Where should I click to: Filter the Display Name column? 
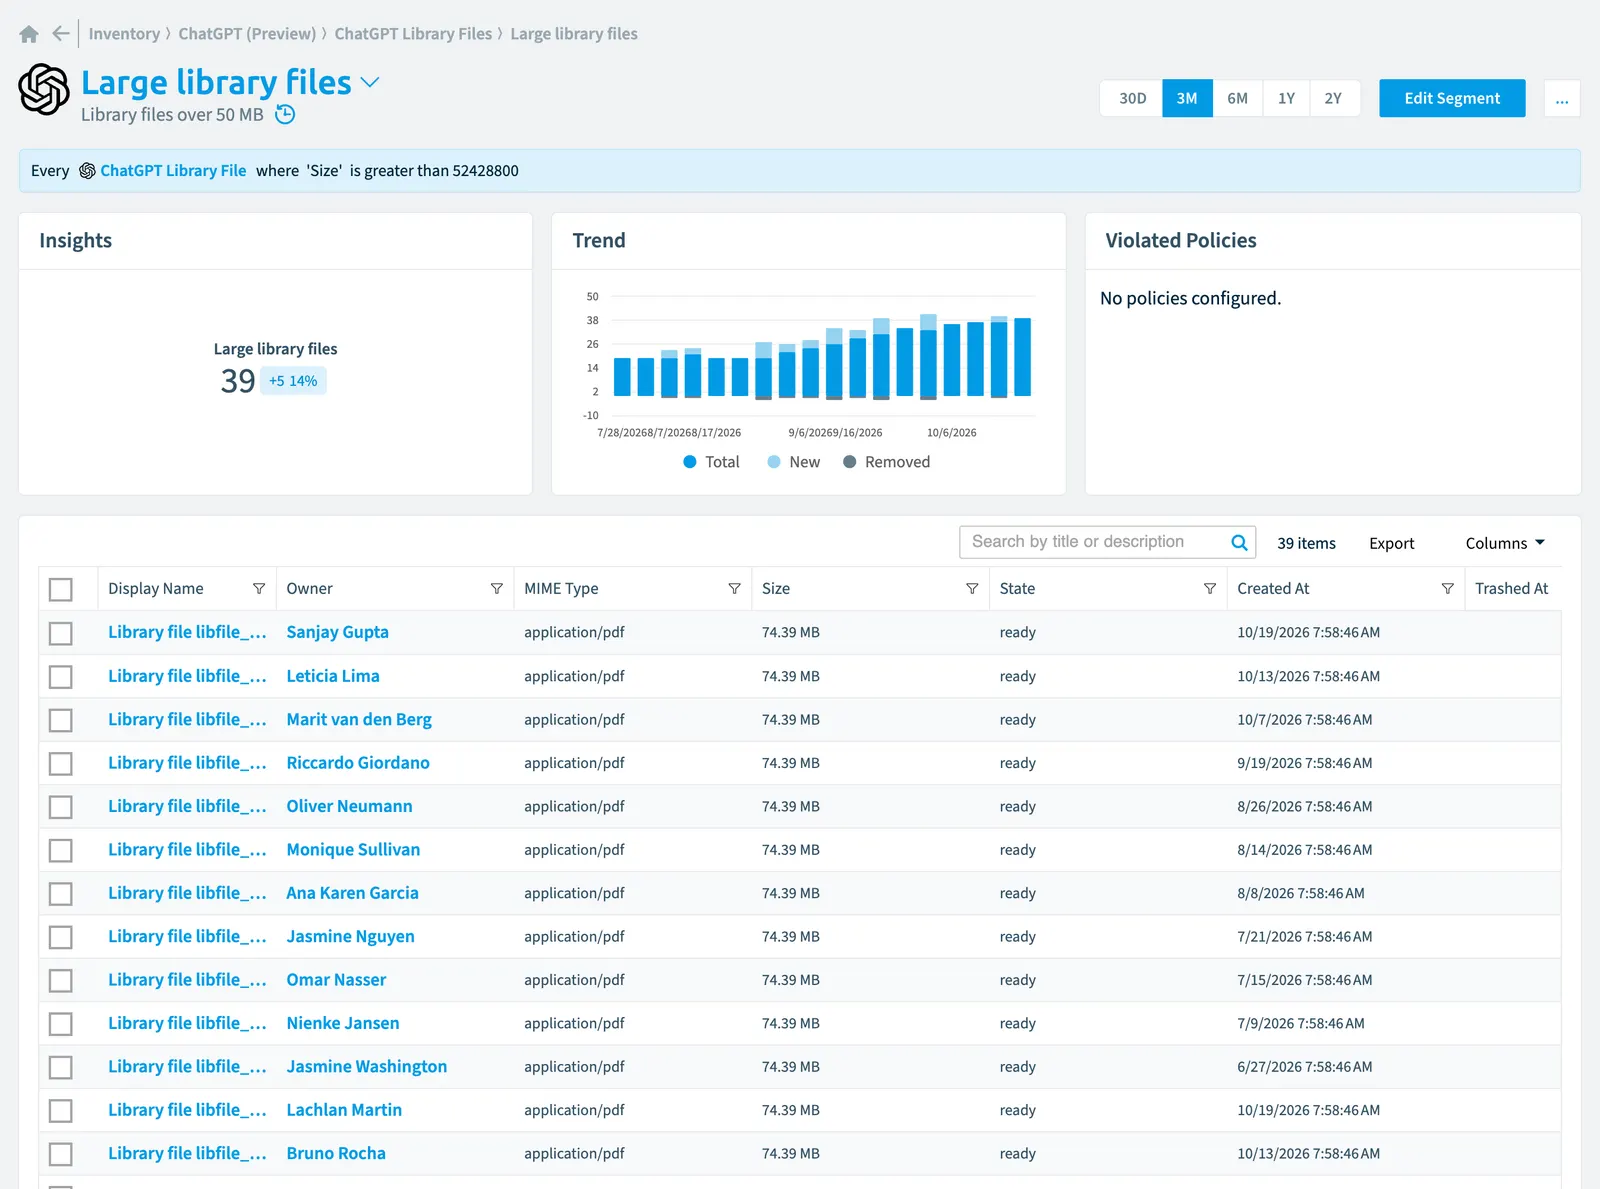coord(259,589)
